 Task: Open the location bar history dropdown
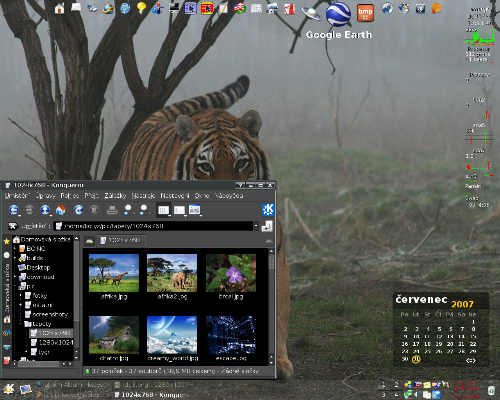(x=256, y=226)
